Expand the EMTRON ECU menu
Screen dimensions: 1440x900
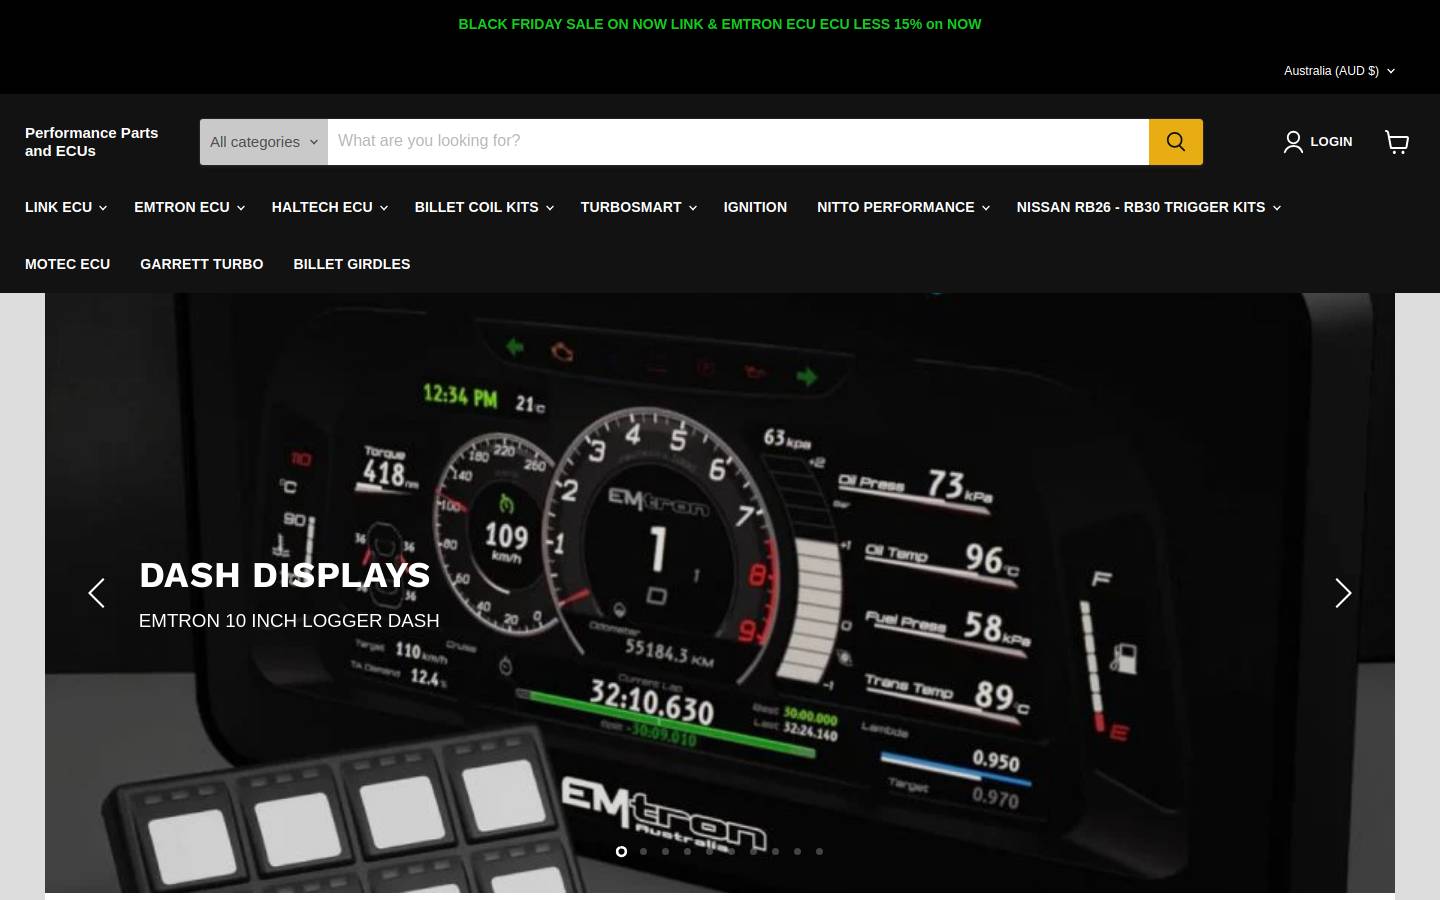click(189, 207)
